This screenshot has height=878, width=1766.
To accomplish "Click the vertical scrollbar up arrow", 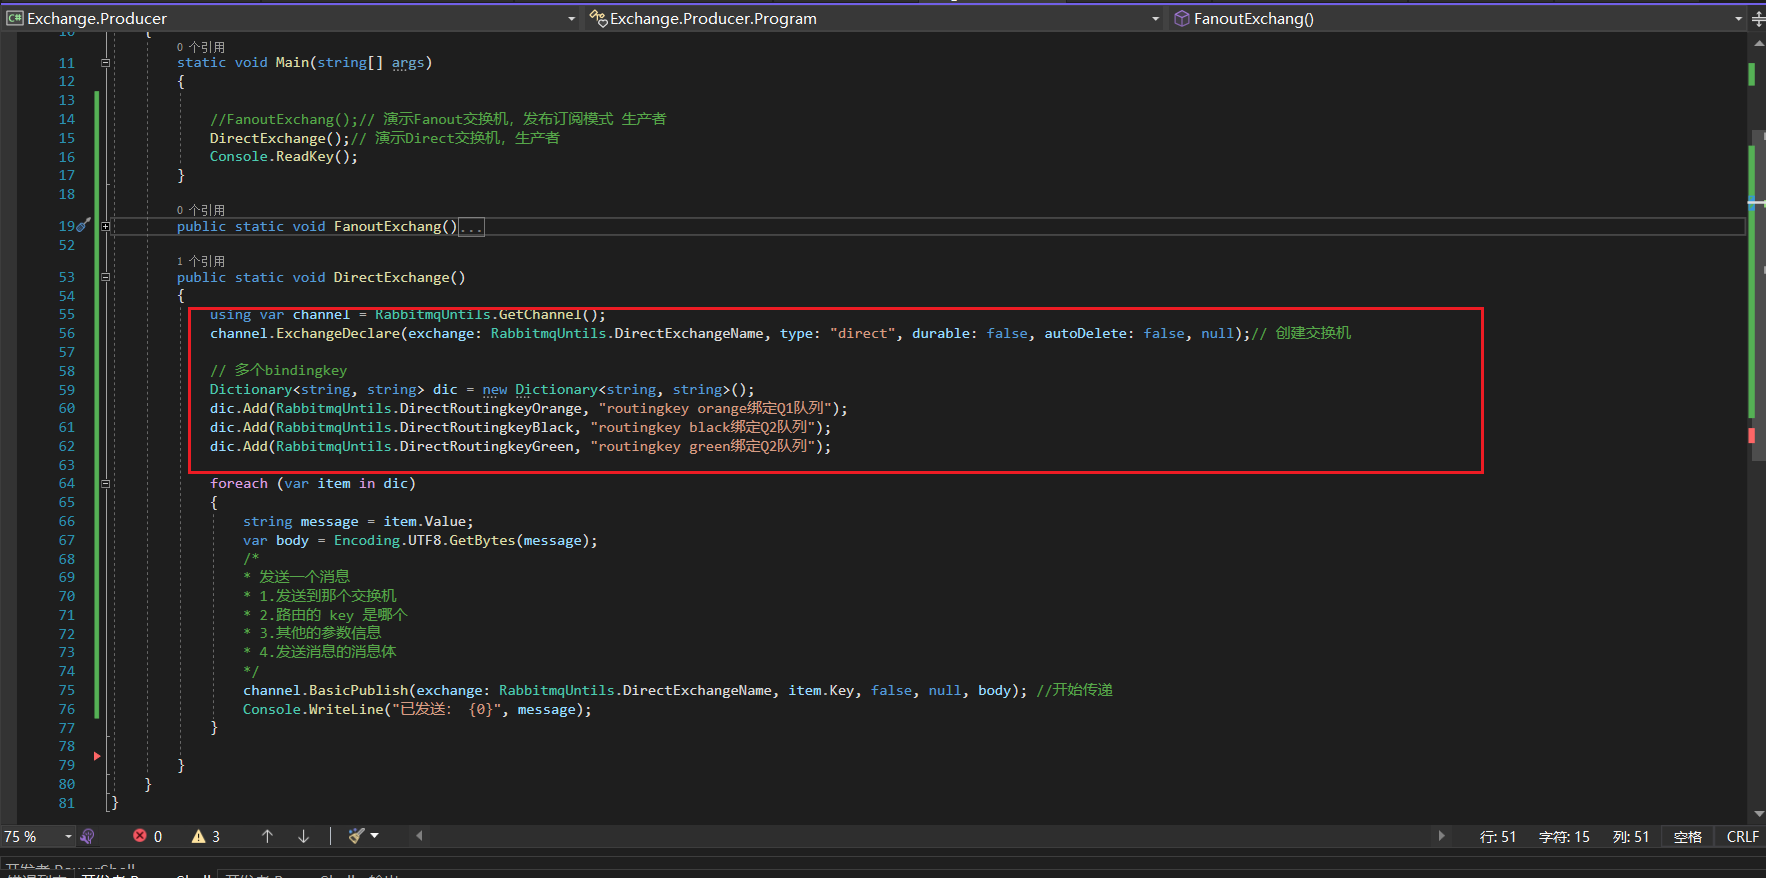I will [1758, 43].
